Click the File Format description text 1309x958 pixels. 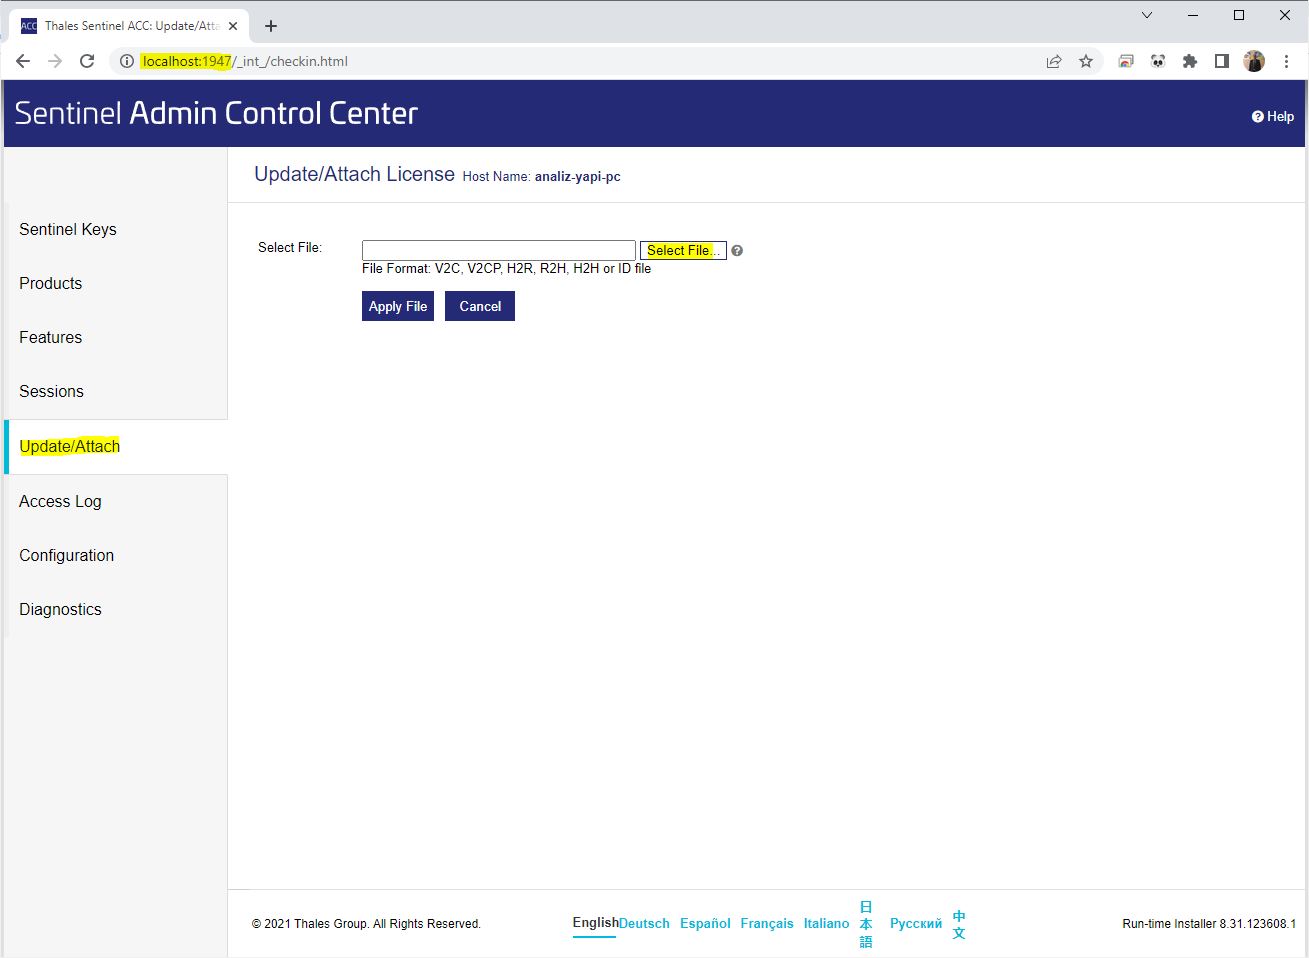coord(506,269)
